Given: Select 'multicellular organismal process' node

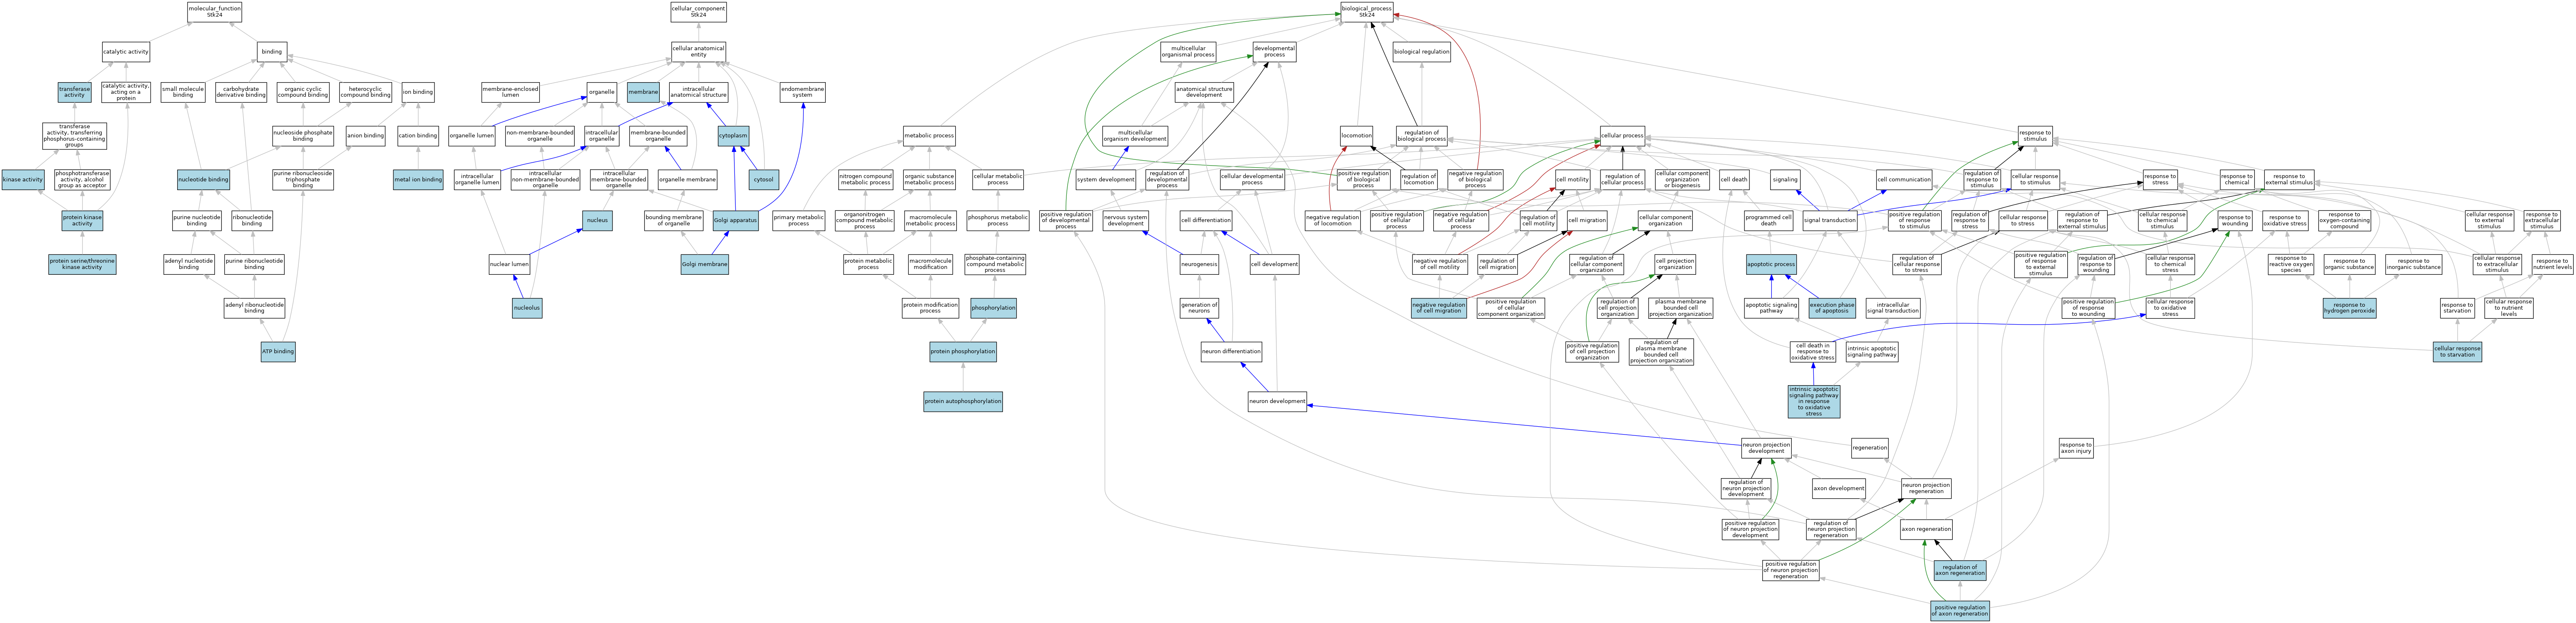Looking at the screenshot, I should tap(1188, 51).
